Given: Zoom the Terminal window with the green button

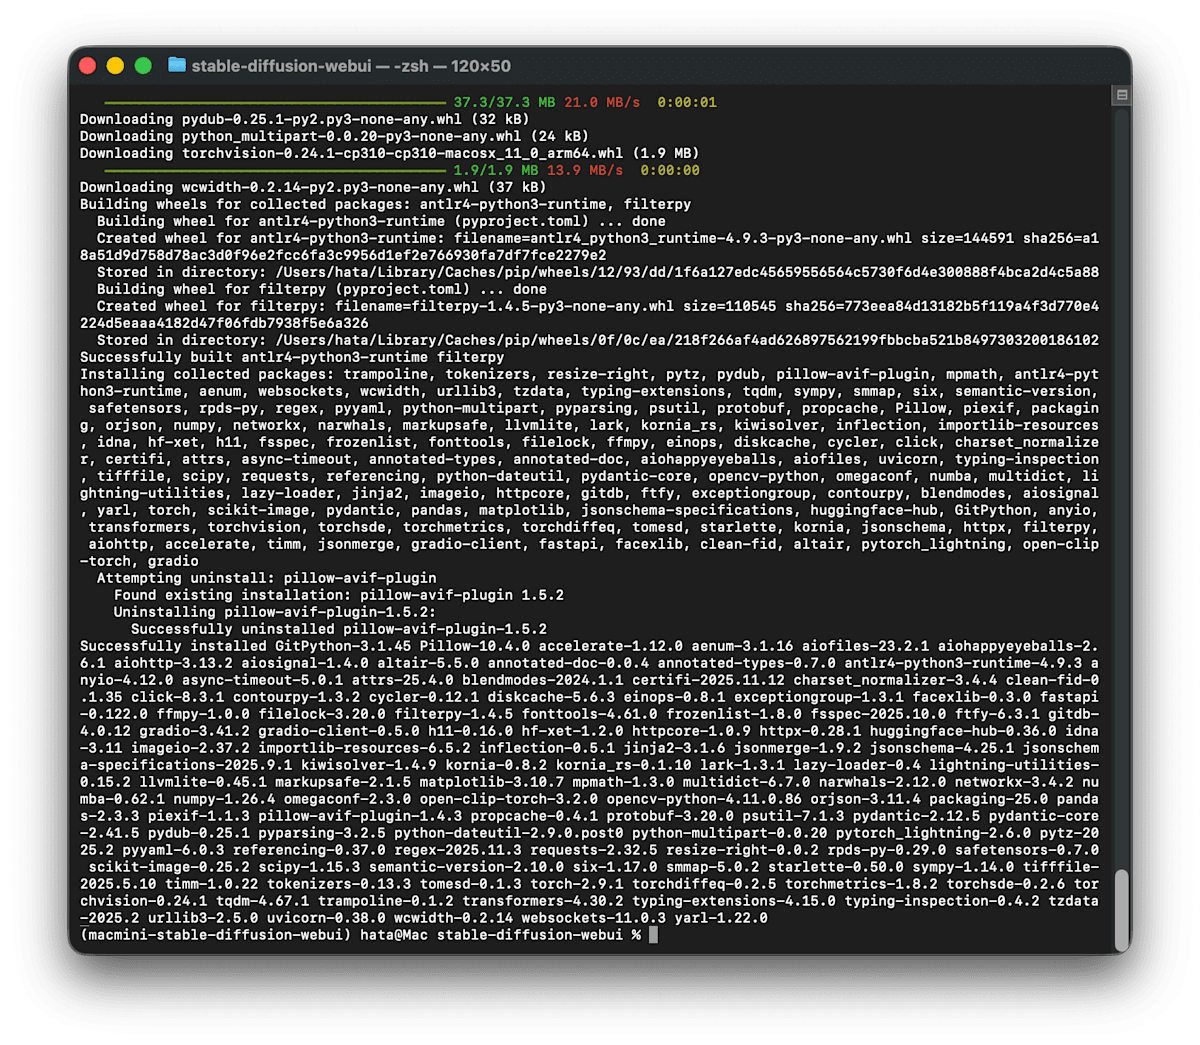Looking at the screenshot, I should click(143, 66).
